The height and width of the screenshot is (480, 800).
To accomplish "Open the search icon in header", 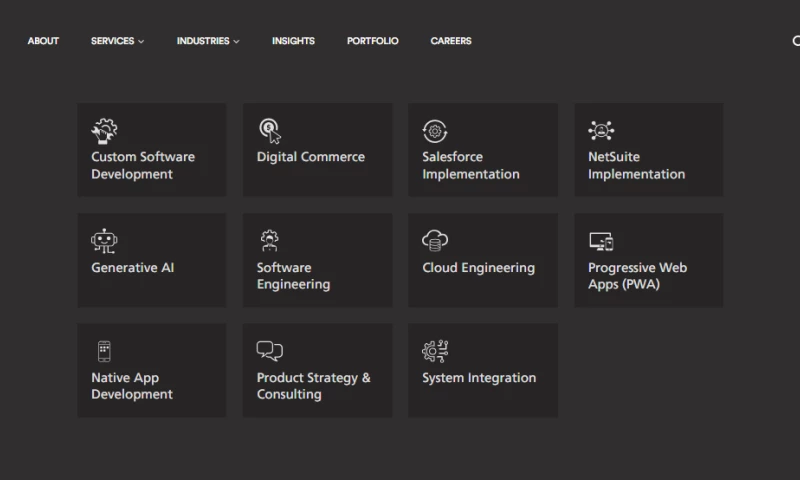I will click(x=795, y=41).
